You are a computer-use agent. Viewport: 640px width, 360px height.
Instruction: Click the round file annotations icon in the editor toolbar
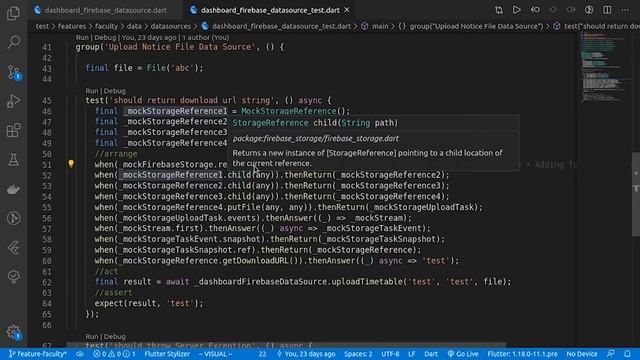[589, 10]
